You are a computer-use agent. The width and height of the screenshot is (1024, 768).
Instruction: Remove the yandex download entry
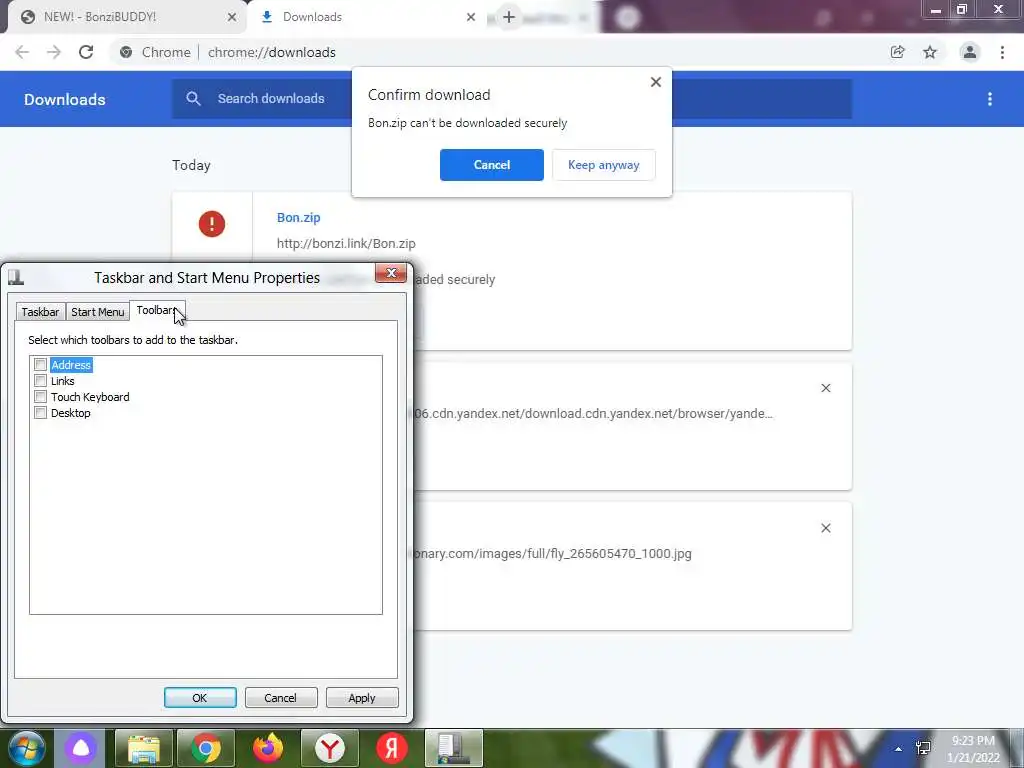coord(825,388)
